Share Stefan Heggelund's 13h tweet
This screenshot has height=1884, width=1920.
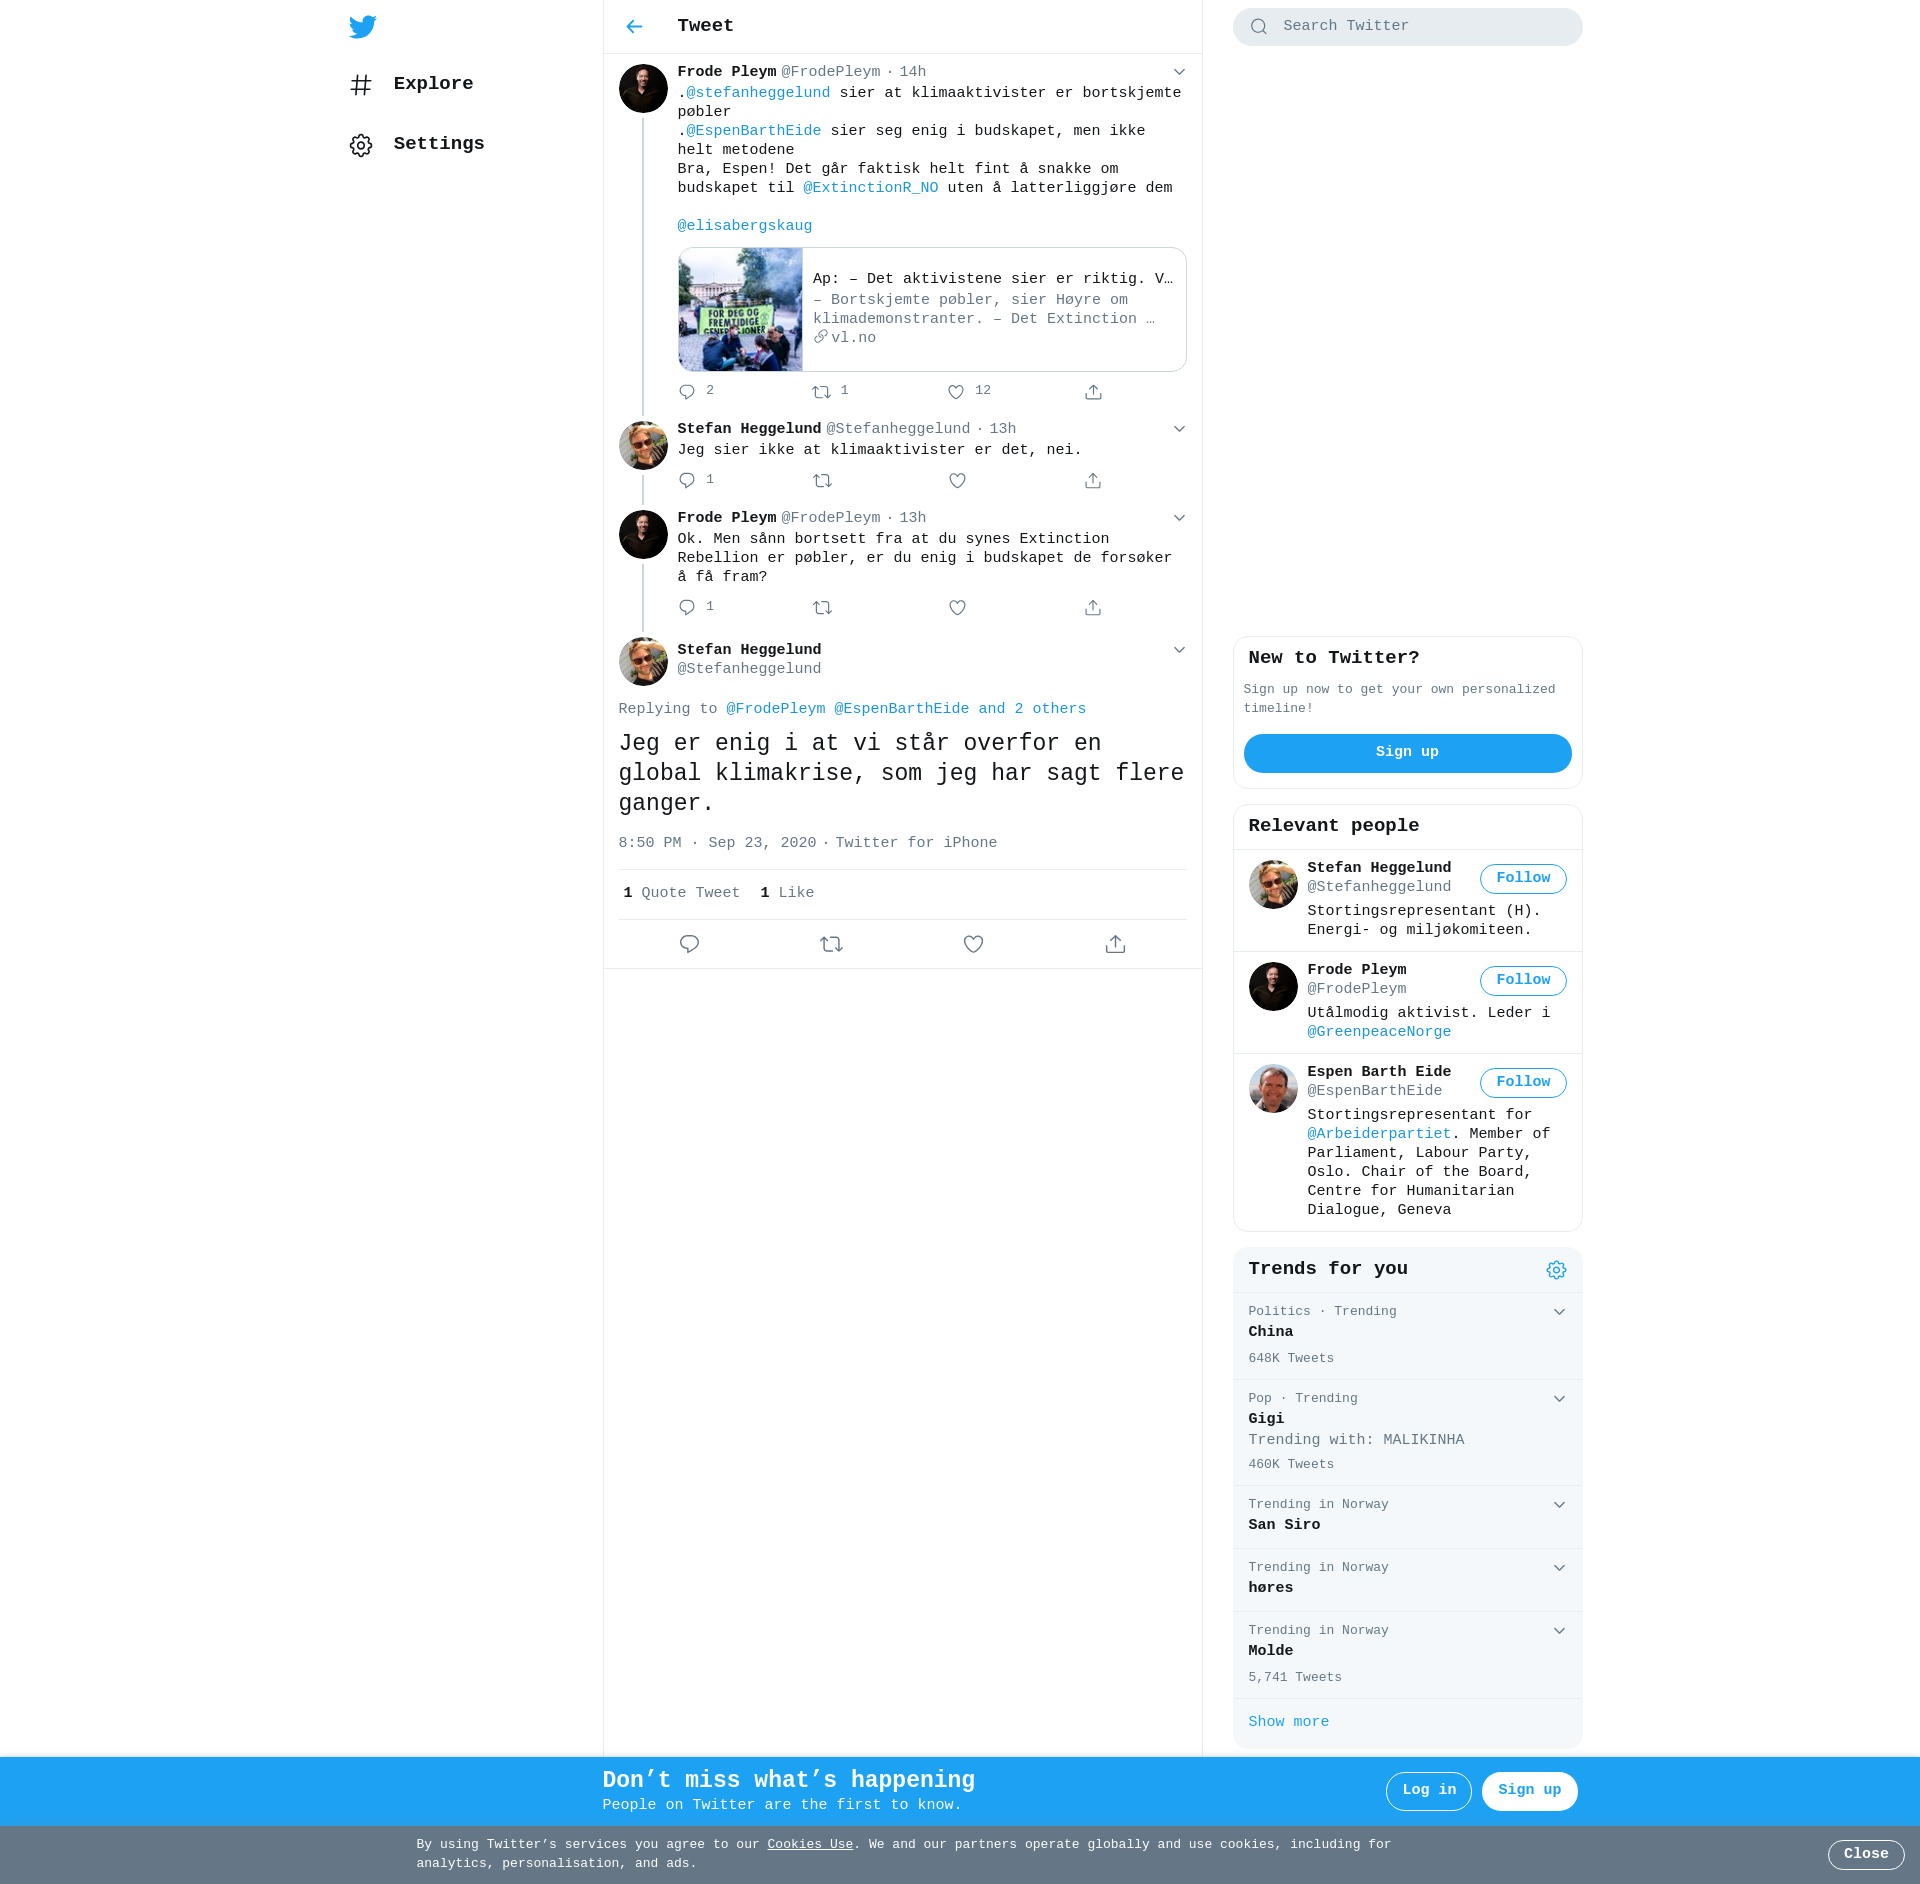point(1093,481)
